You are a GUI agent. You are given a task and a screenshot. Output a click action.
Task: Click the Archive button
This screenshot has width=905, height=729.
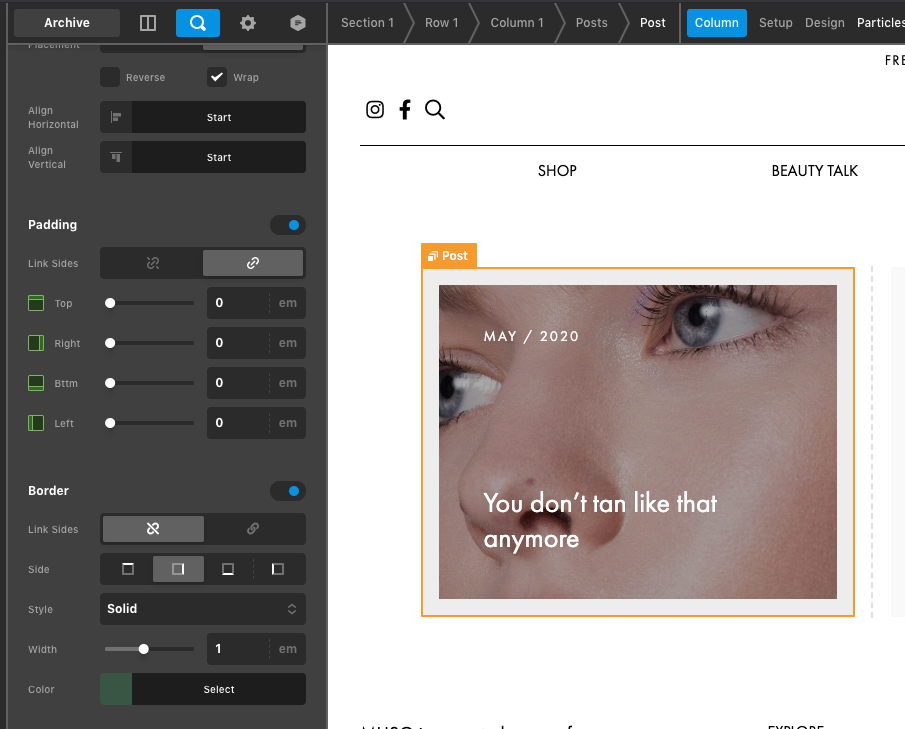67,23
